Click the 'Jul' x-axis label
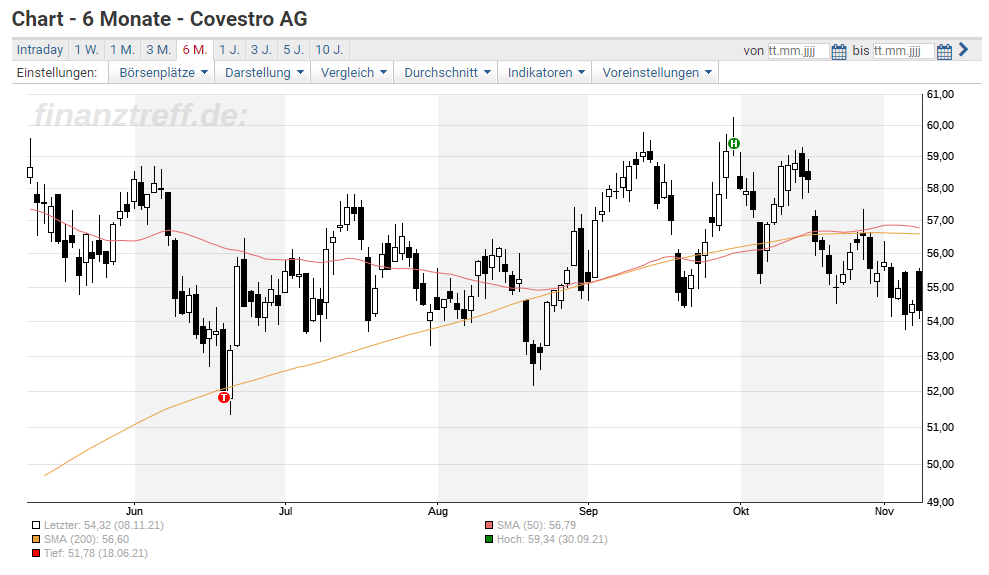Image resolution: width=989 pixels, height=575 pixels. [286, 511]
